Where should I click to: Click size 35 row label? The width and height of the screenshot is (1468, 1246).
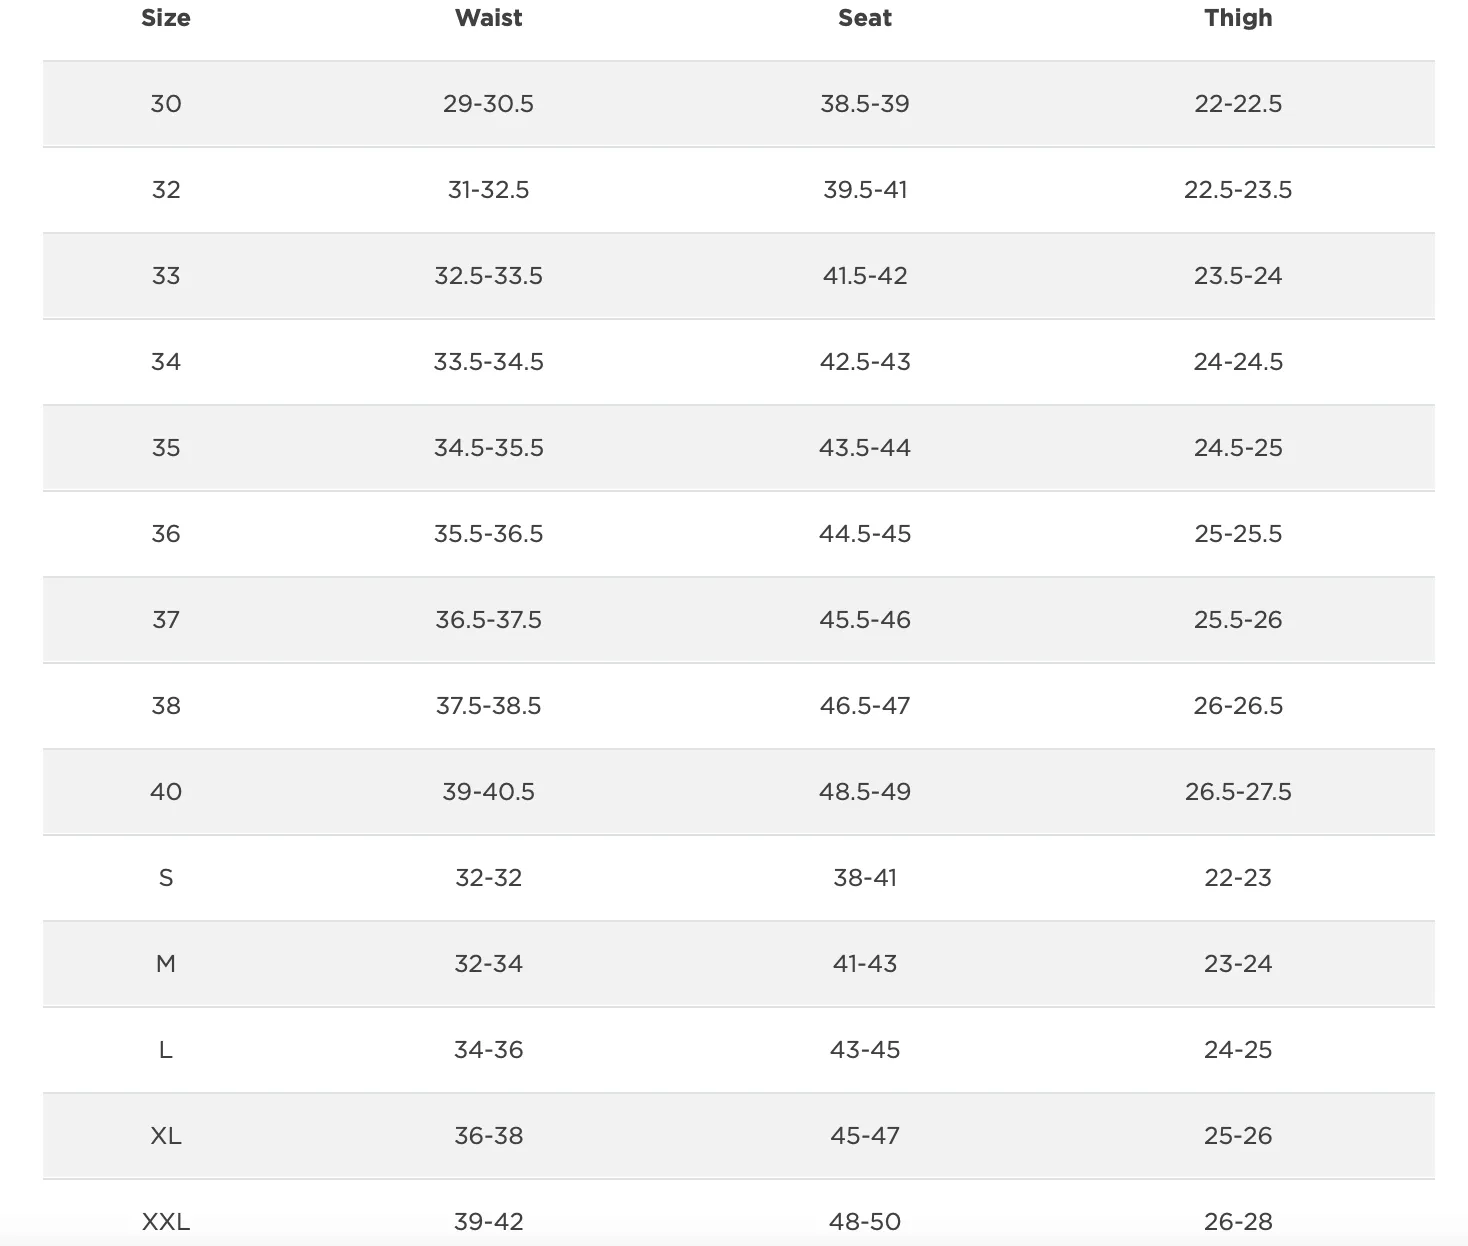[166, 448]
